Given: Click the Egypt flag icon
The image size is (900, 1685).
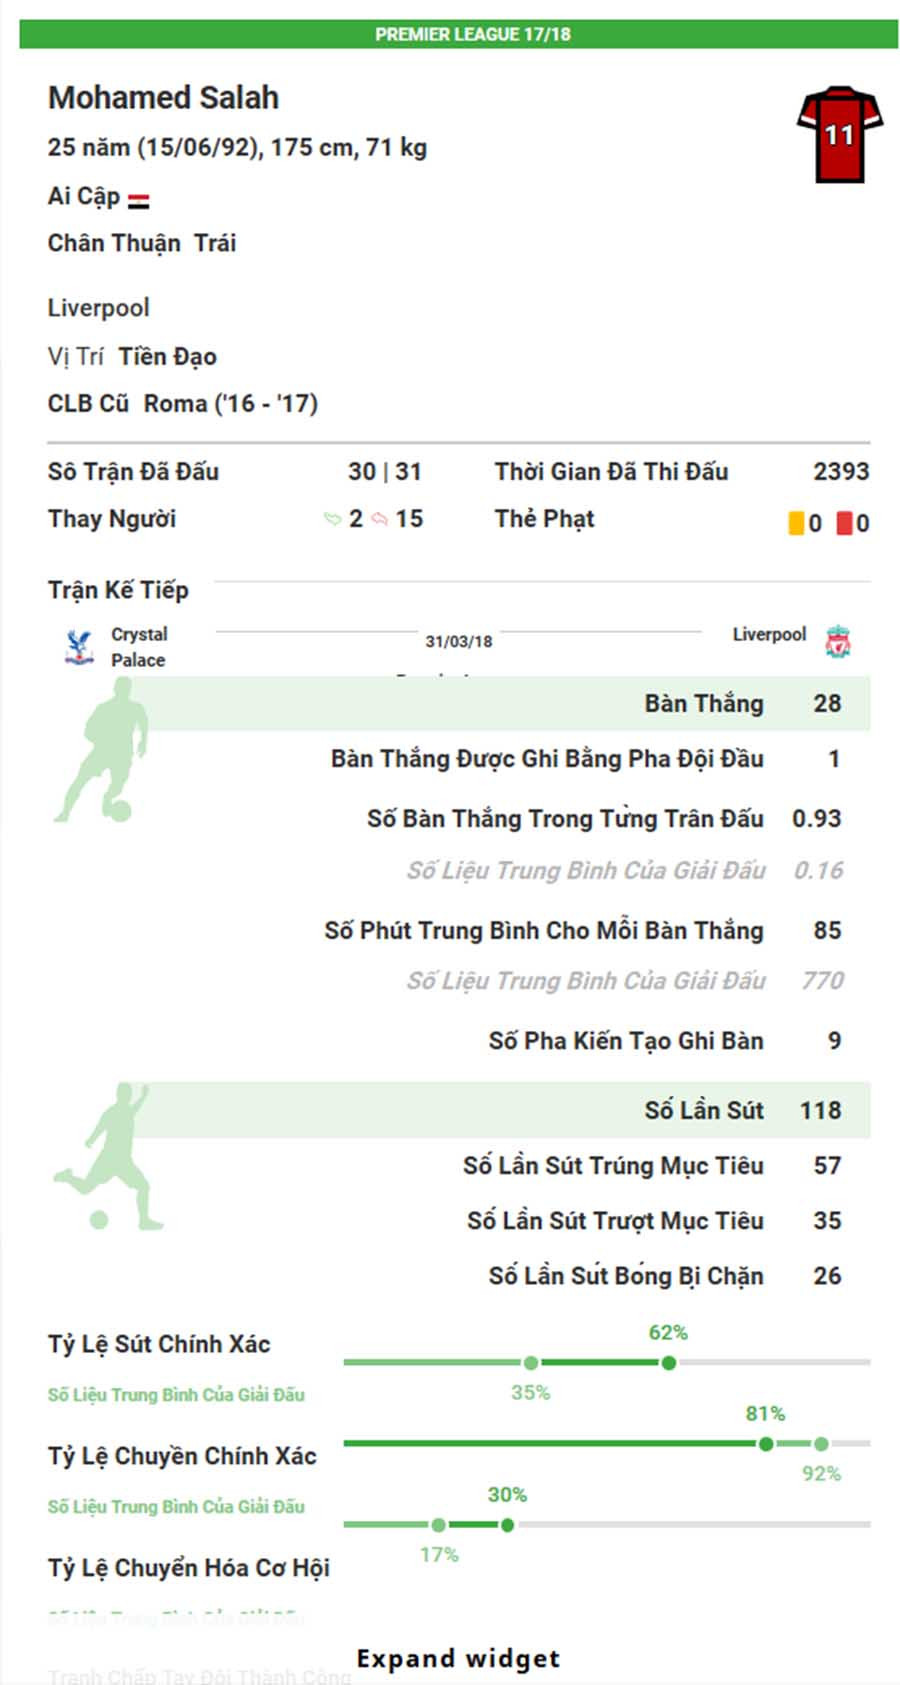Looking at the screenshot, I should [139, 200].
